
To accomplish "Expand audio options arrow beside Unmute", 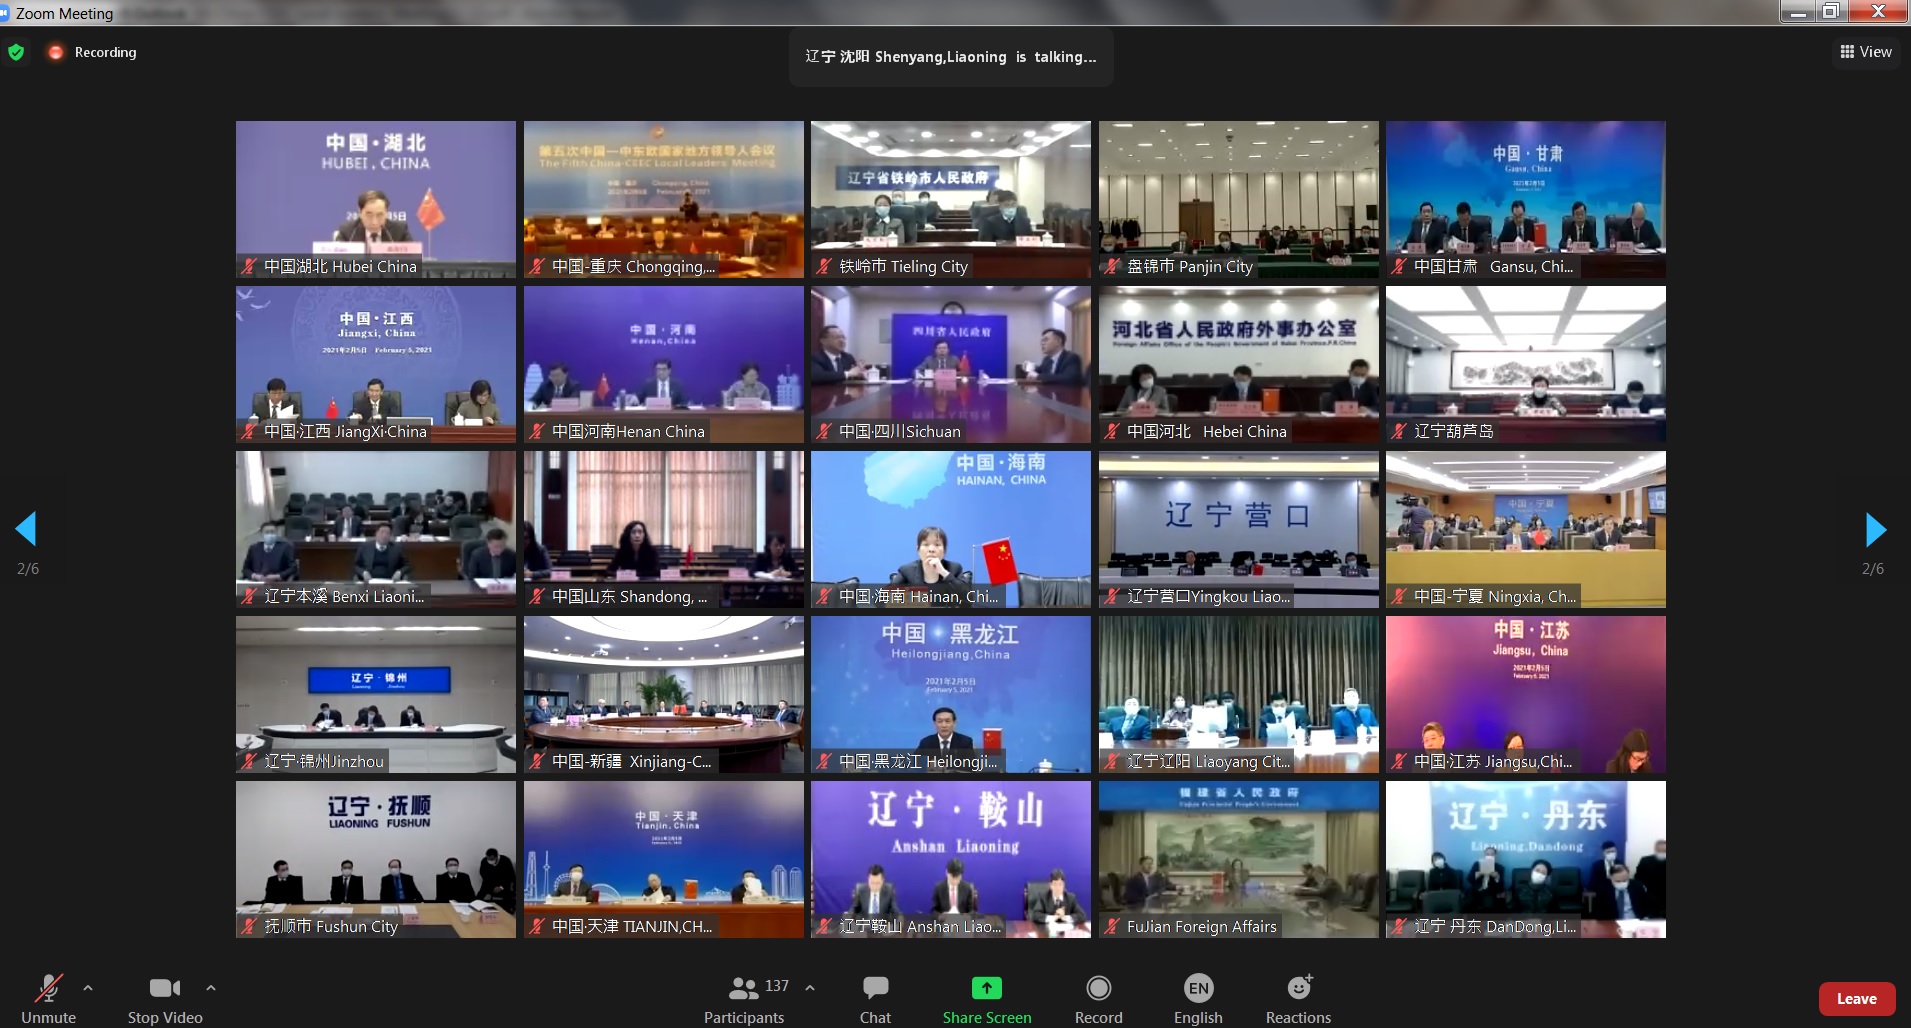I will point(88,988).
